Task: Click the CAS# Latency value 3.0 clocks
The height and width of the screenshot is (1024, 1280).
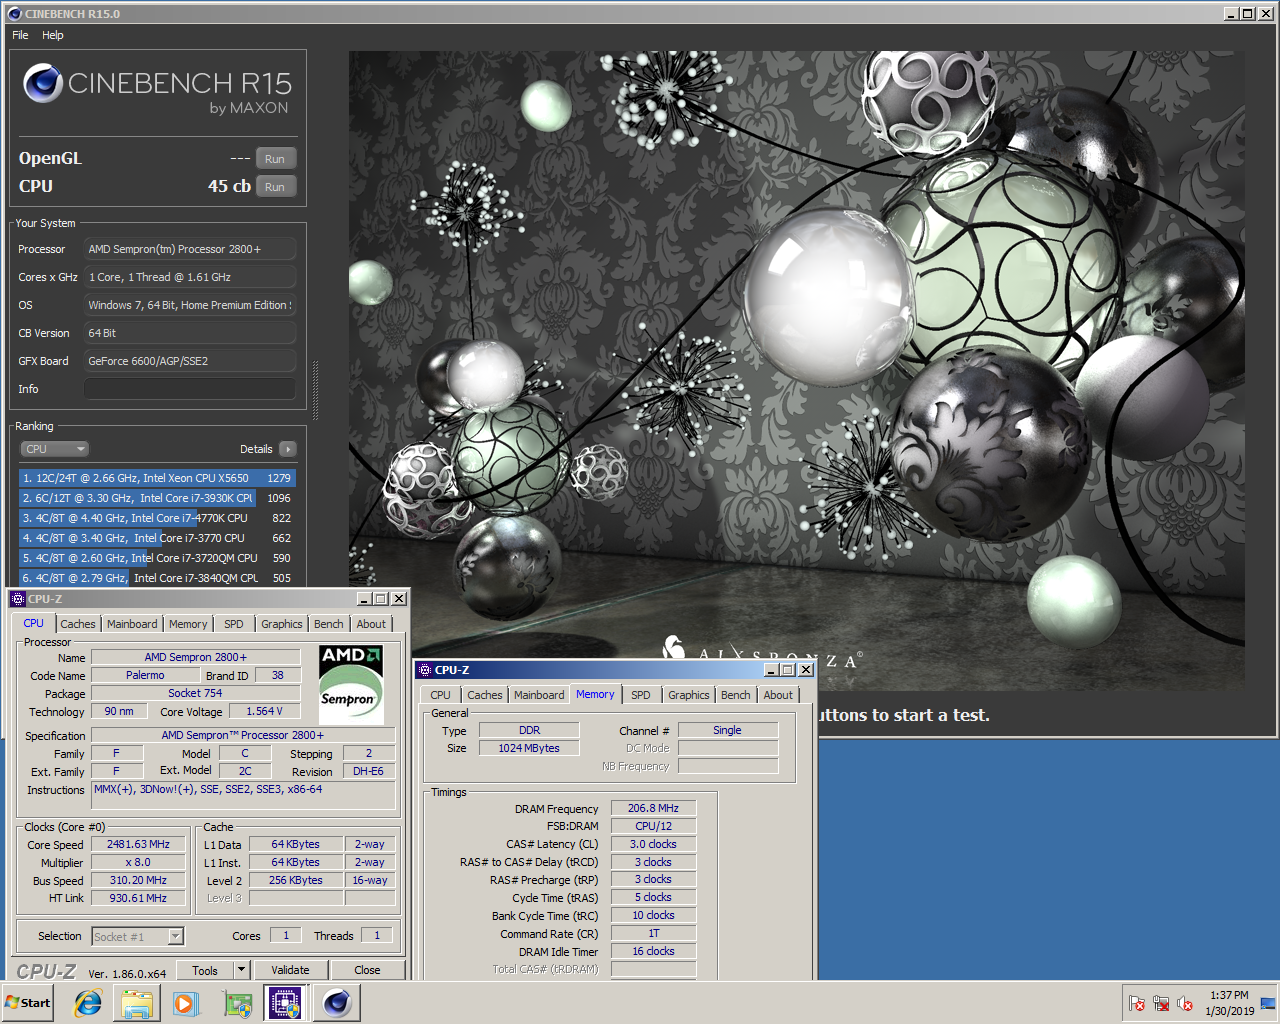Action: point(653,844)
